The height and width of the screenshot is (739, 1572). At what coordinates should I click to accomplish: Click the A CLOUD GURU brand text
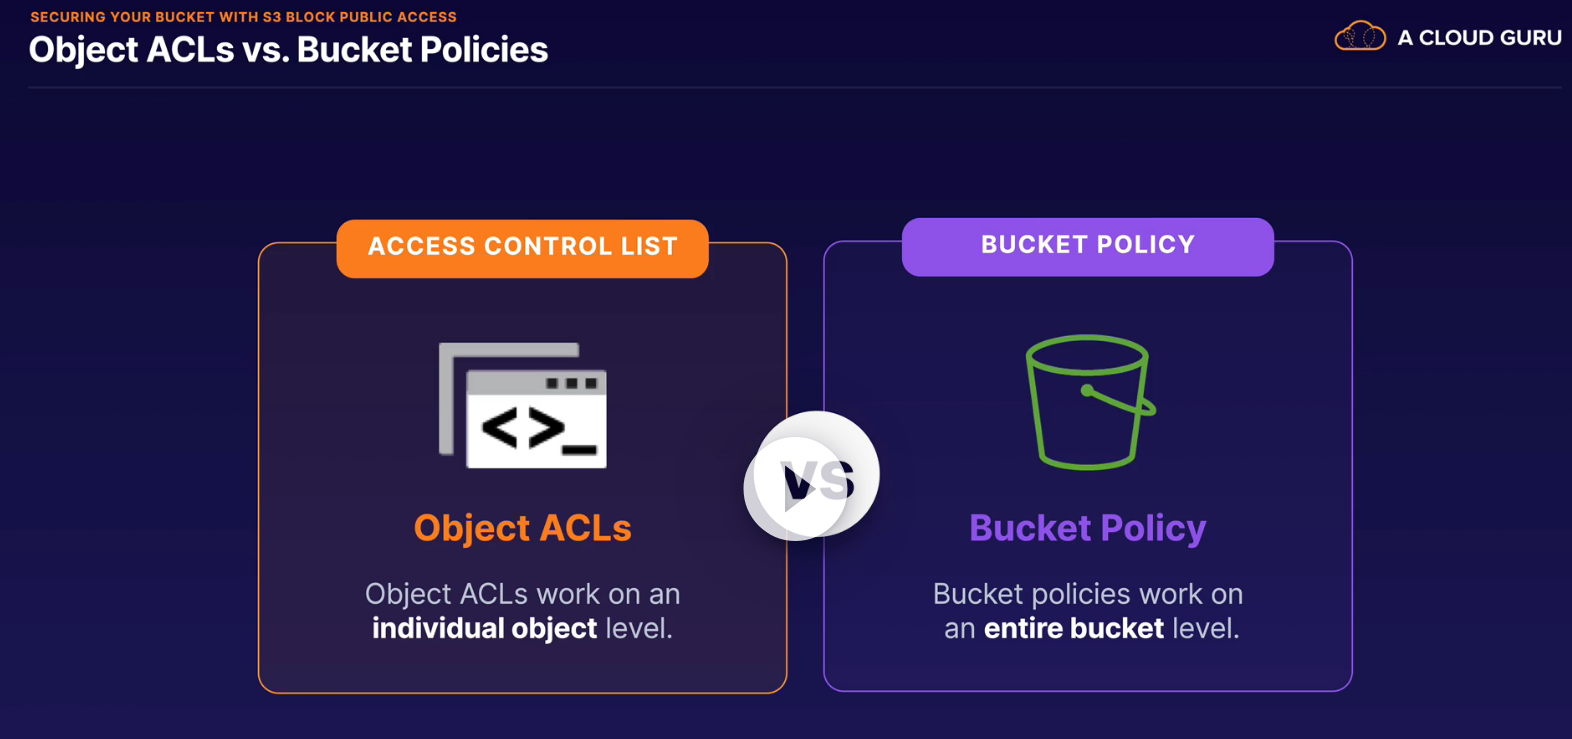1479,38
